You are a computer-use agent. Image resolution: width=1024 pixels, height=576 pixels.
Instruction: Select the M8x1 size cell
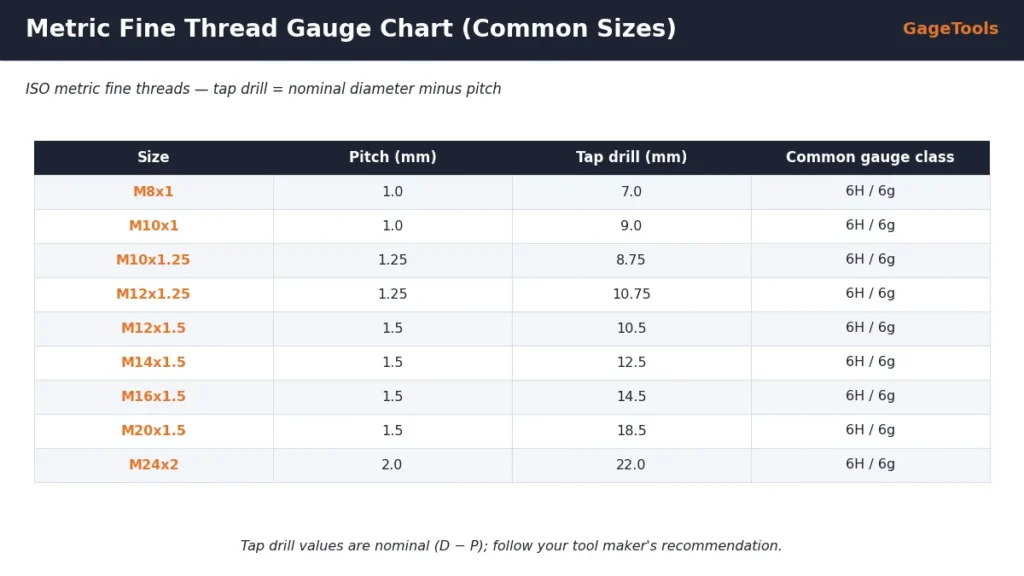click(153, 192)
